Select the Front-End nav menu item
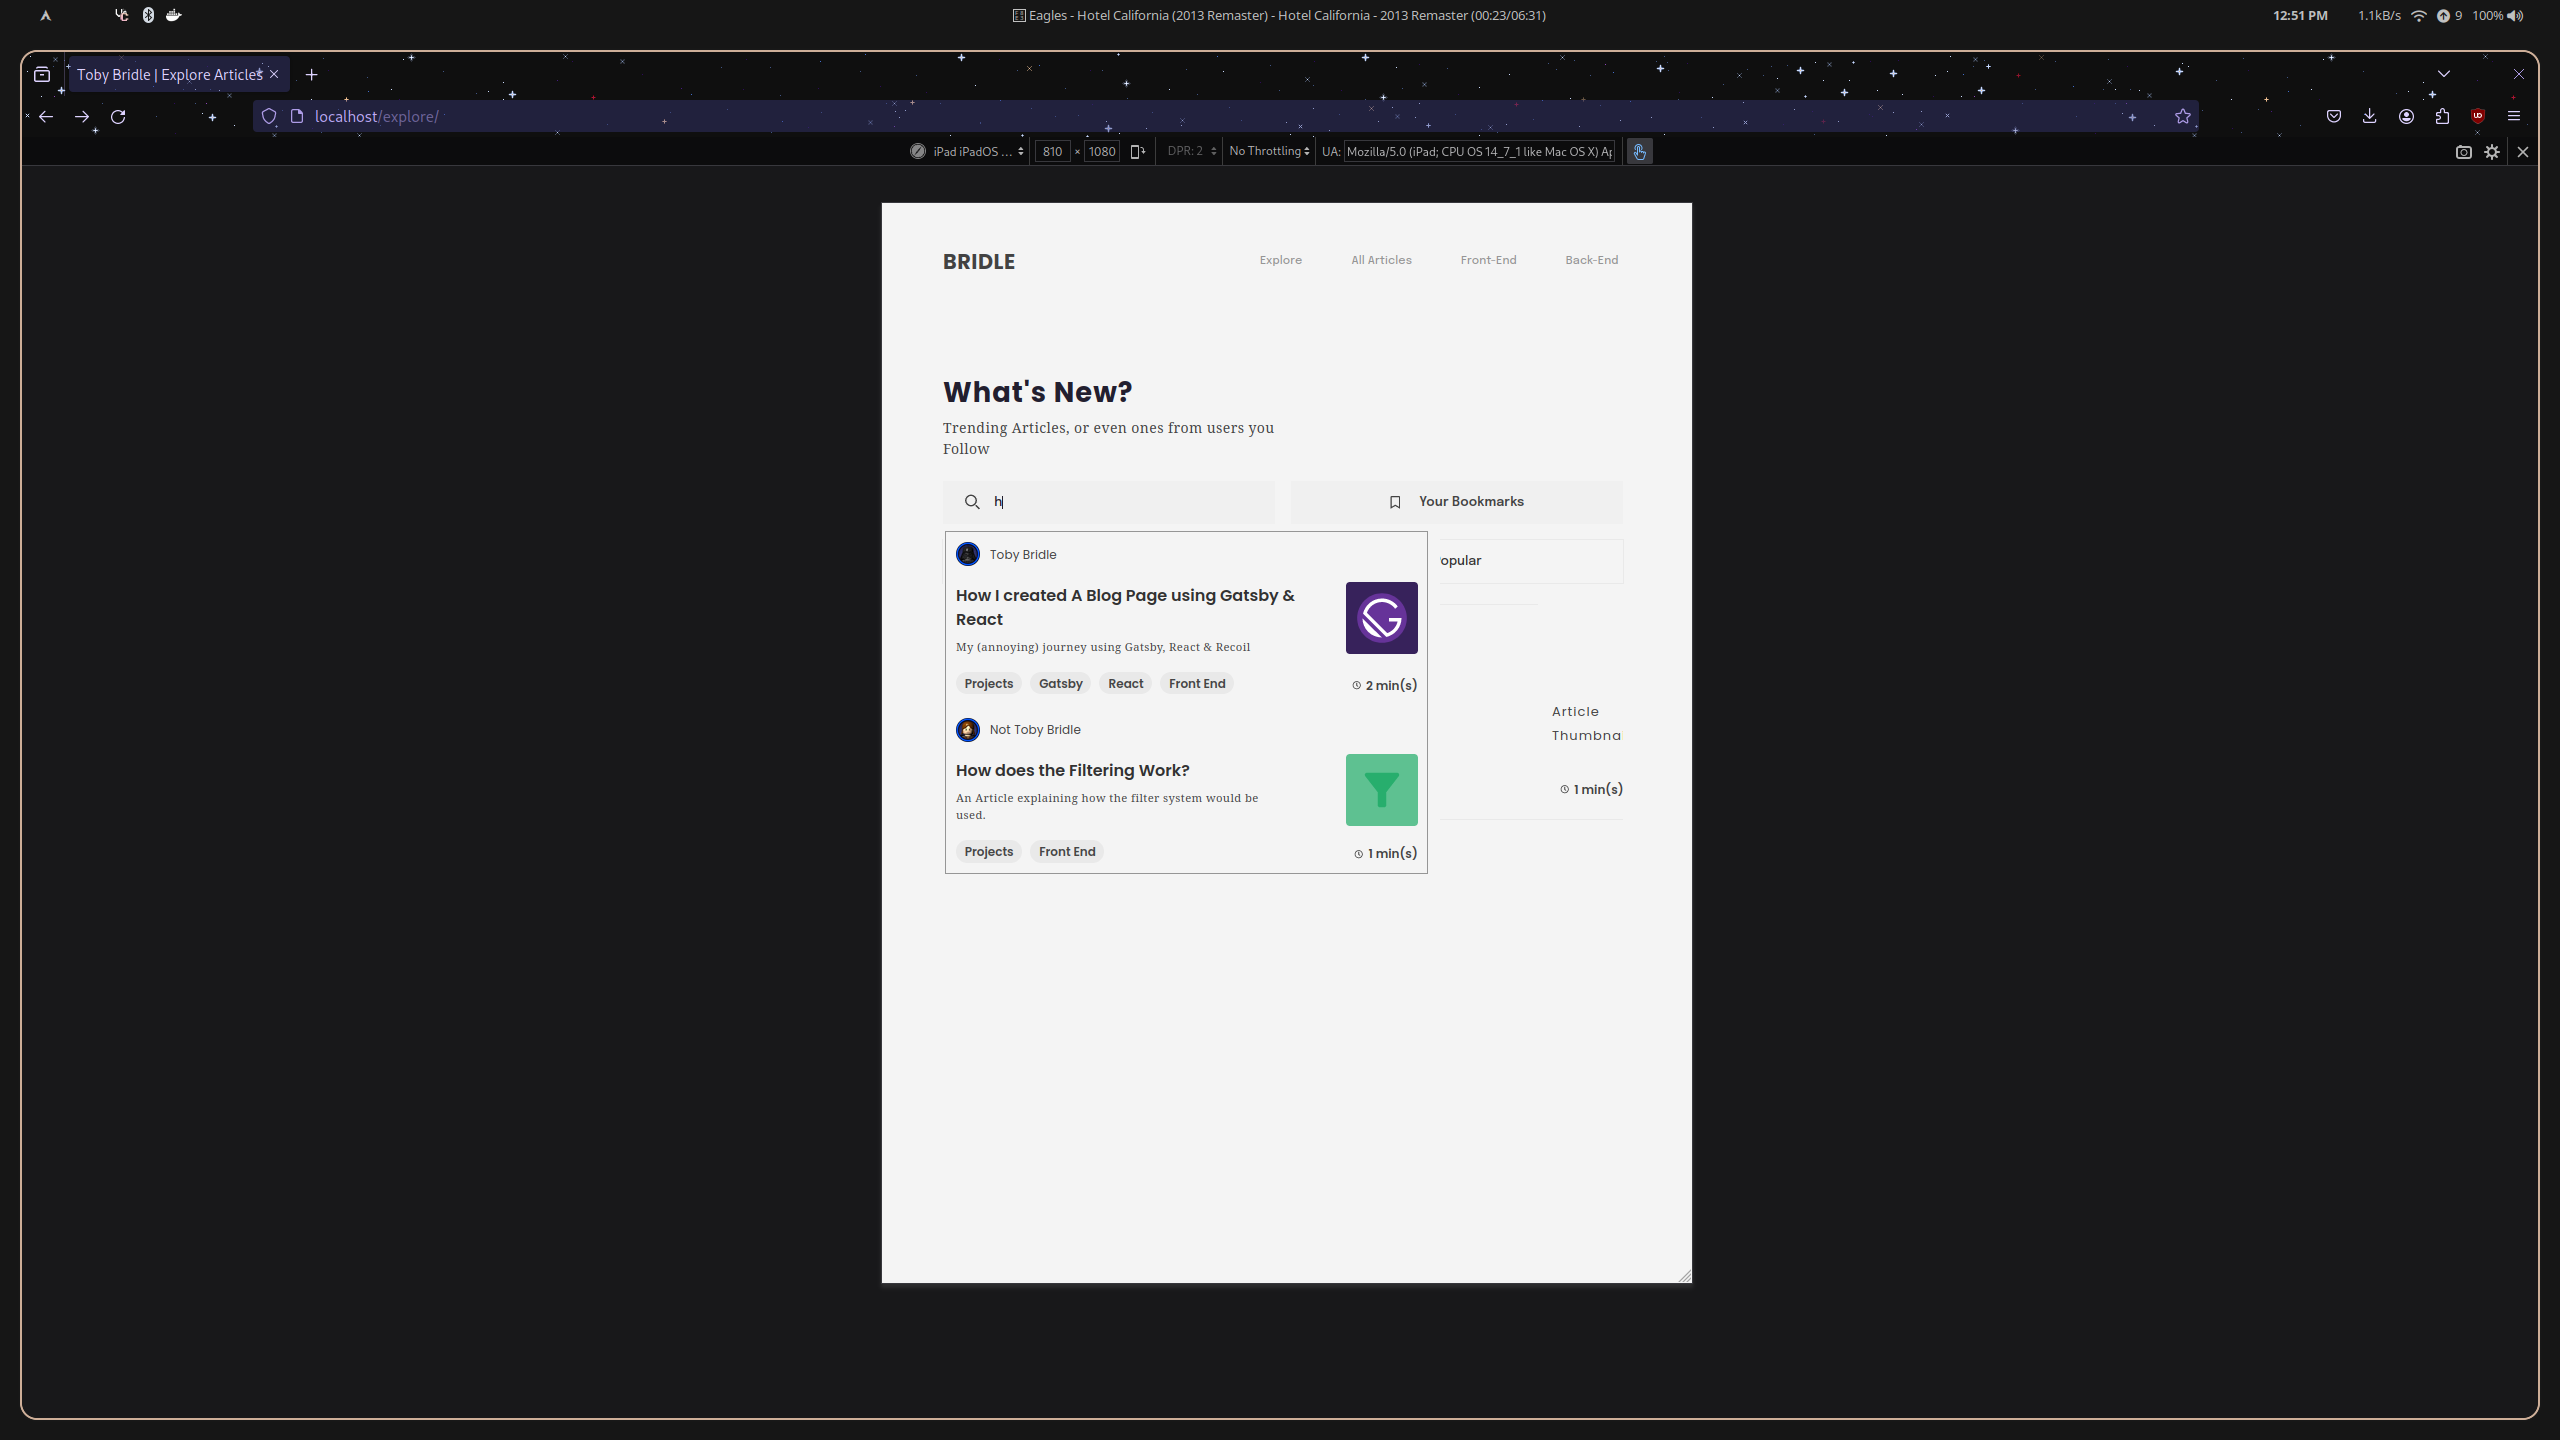Screen dimensions: 2560x1440 click(x=1487, y=258)
